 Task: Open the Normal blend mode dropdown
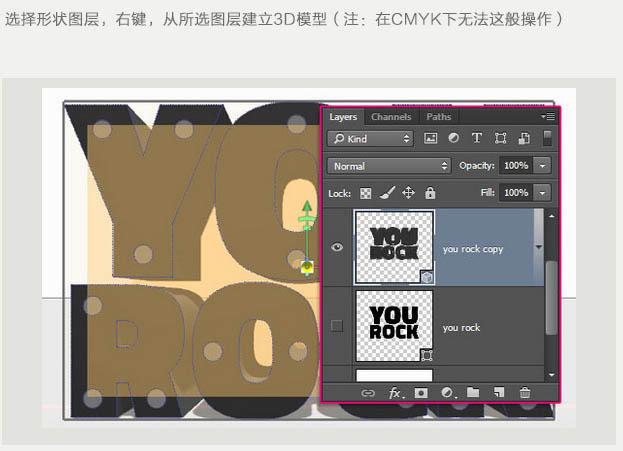[x=390, y=165]
